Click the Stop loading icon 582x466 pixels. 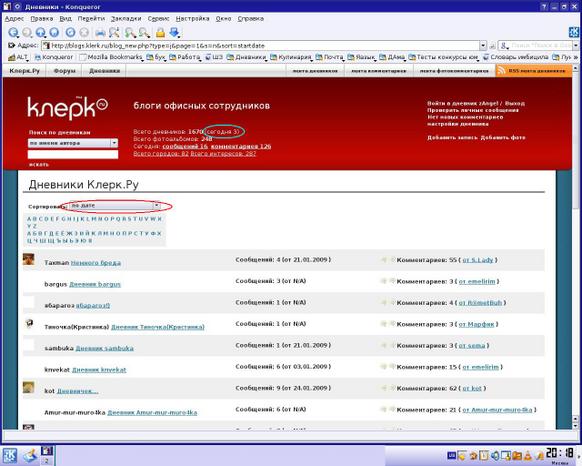click(84, 33)
